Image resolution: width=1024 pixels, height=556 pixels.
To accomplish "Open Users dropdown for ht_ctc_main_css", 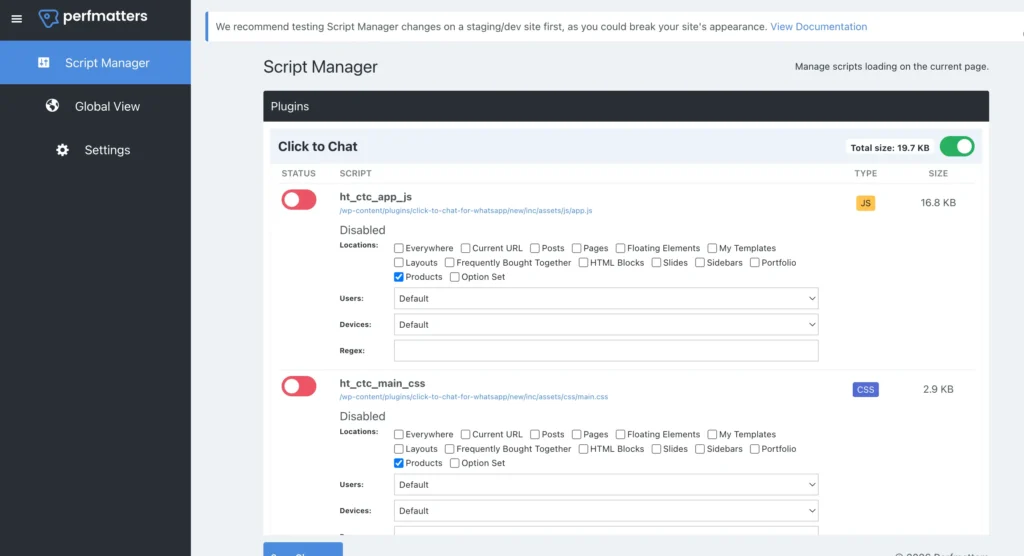I will 606,485.
